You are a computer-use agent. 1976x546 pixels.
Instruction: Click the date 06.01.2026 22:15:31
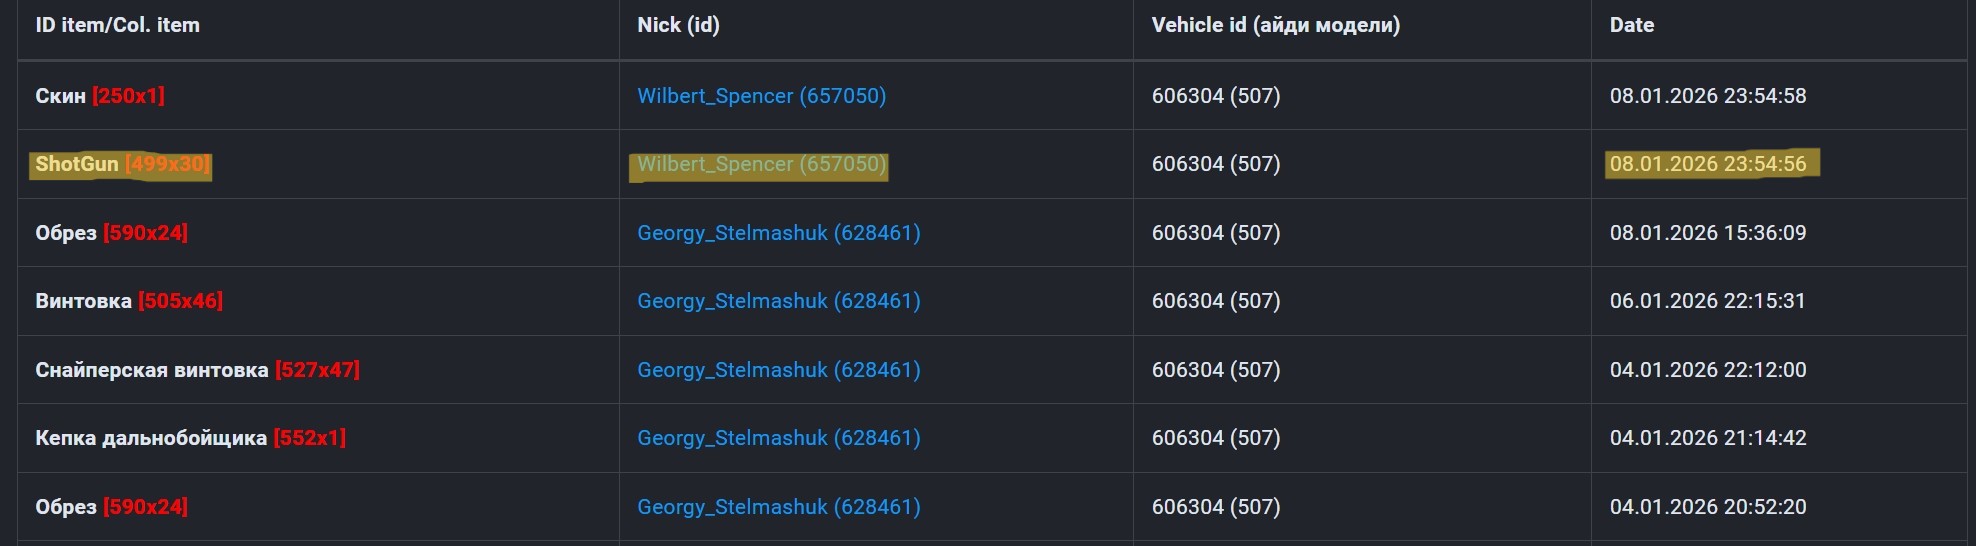coord(1707,301)
